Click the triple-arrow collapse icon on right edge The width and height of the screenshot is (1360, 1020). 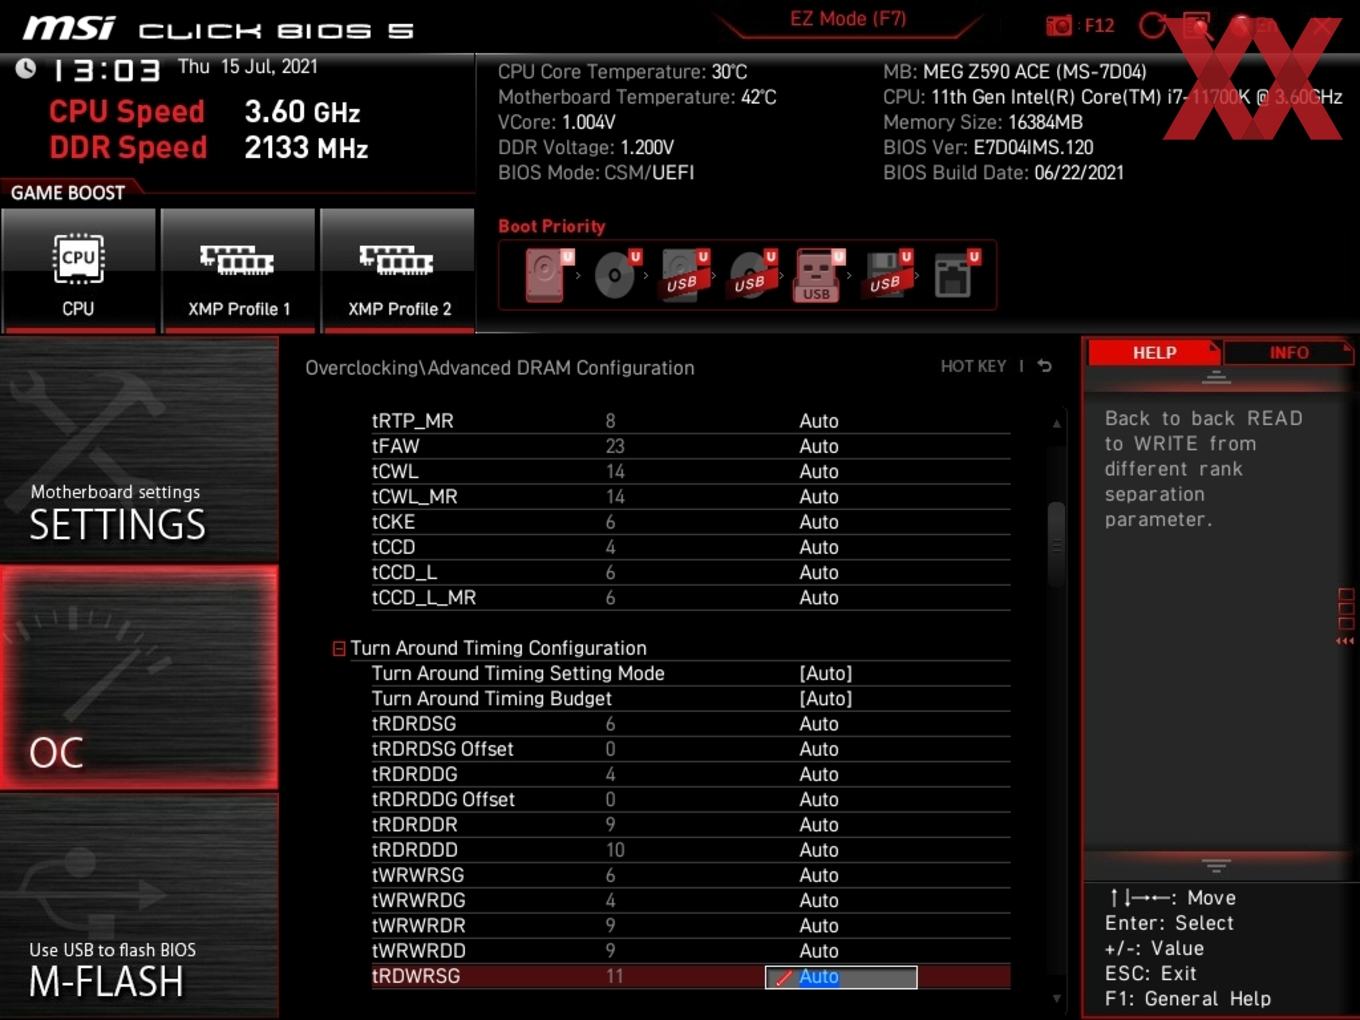tap(1345, 641)
